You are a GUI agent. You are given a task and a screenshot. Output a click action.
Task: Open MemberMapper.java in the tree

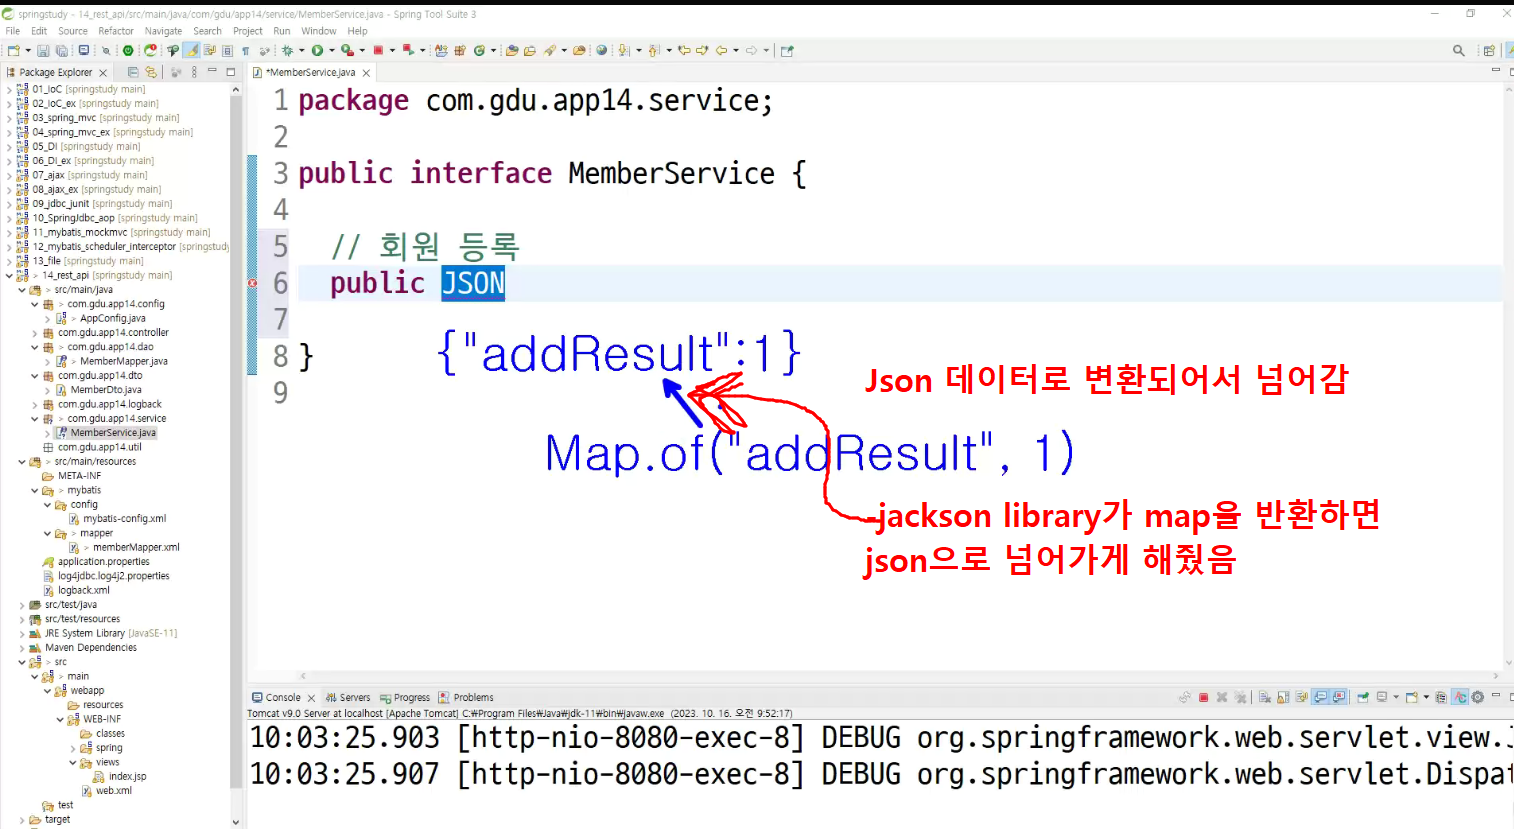(x=123, y=361)
